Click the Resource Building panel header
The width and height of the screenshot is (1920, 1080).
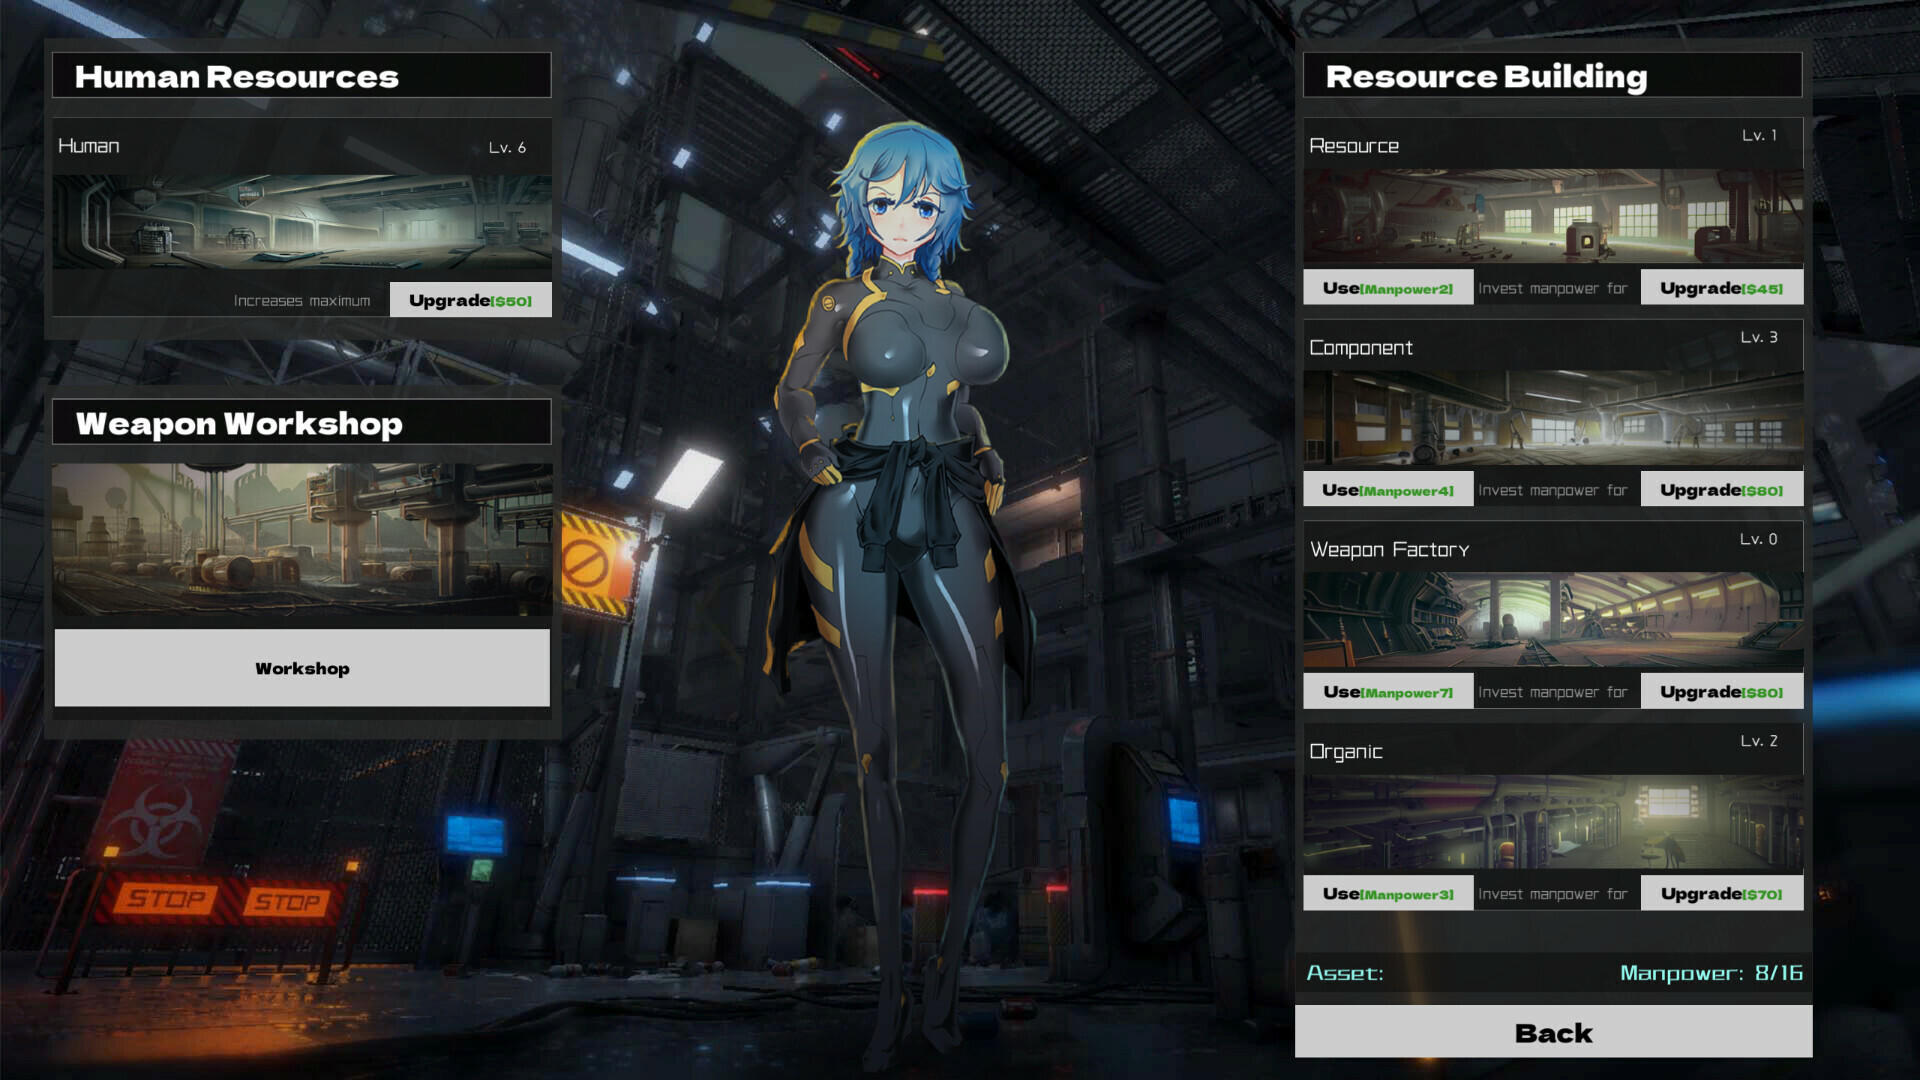(1553, 75)
